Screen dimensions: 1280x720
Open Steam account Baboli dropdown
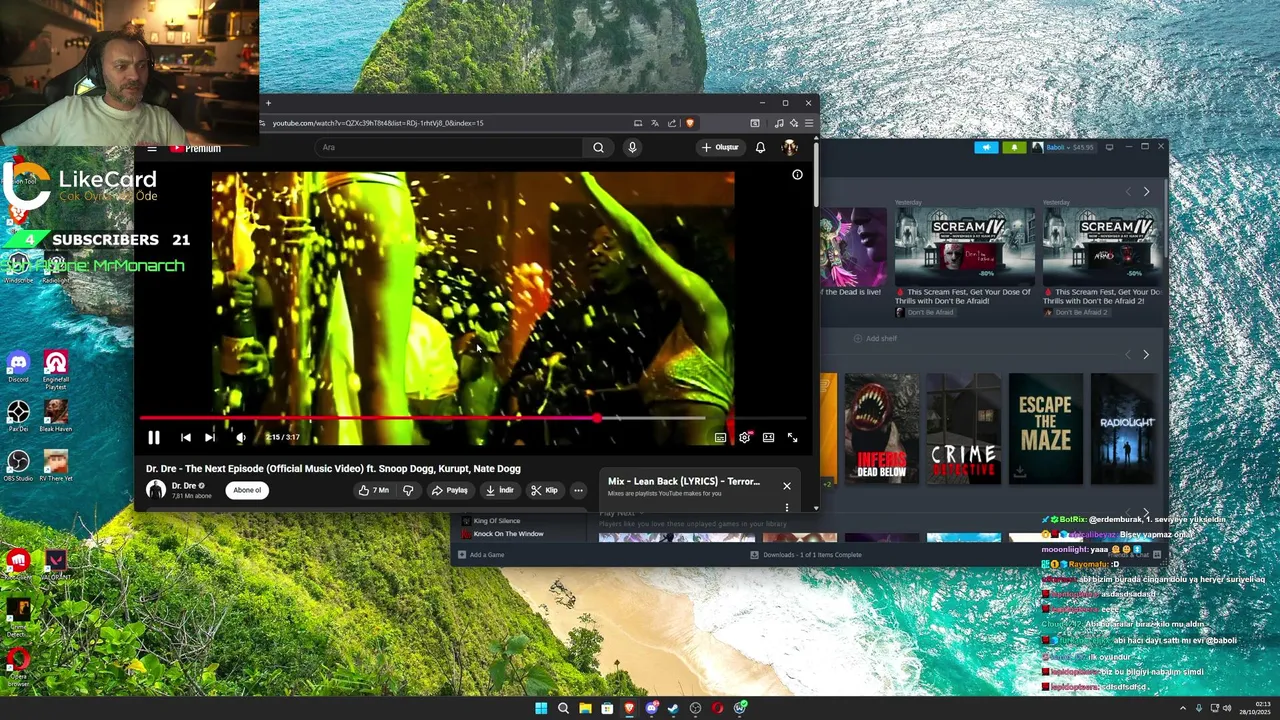(x=1063, y=147)
